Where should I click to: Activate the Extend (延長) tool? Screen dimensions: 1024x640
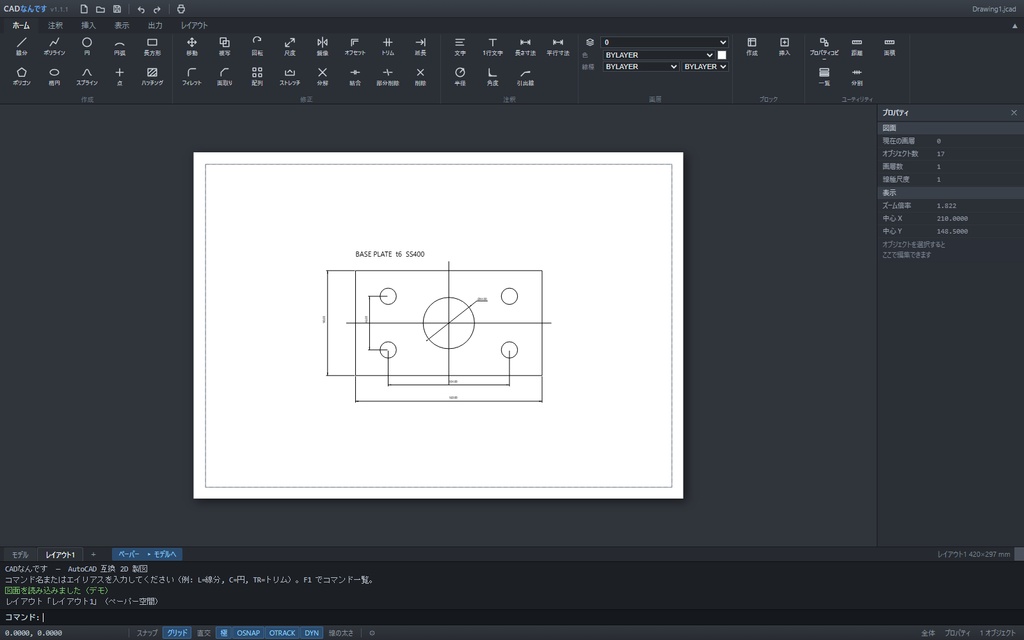click(421, 46)
